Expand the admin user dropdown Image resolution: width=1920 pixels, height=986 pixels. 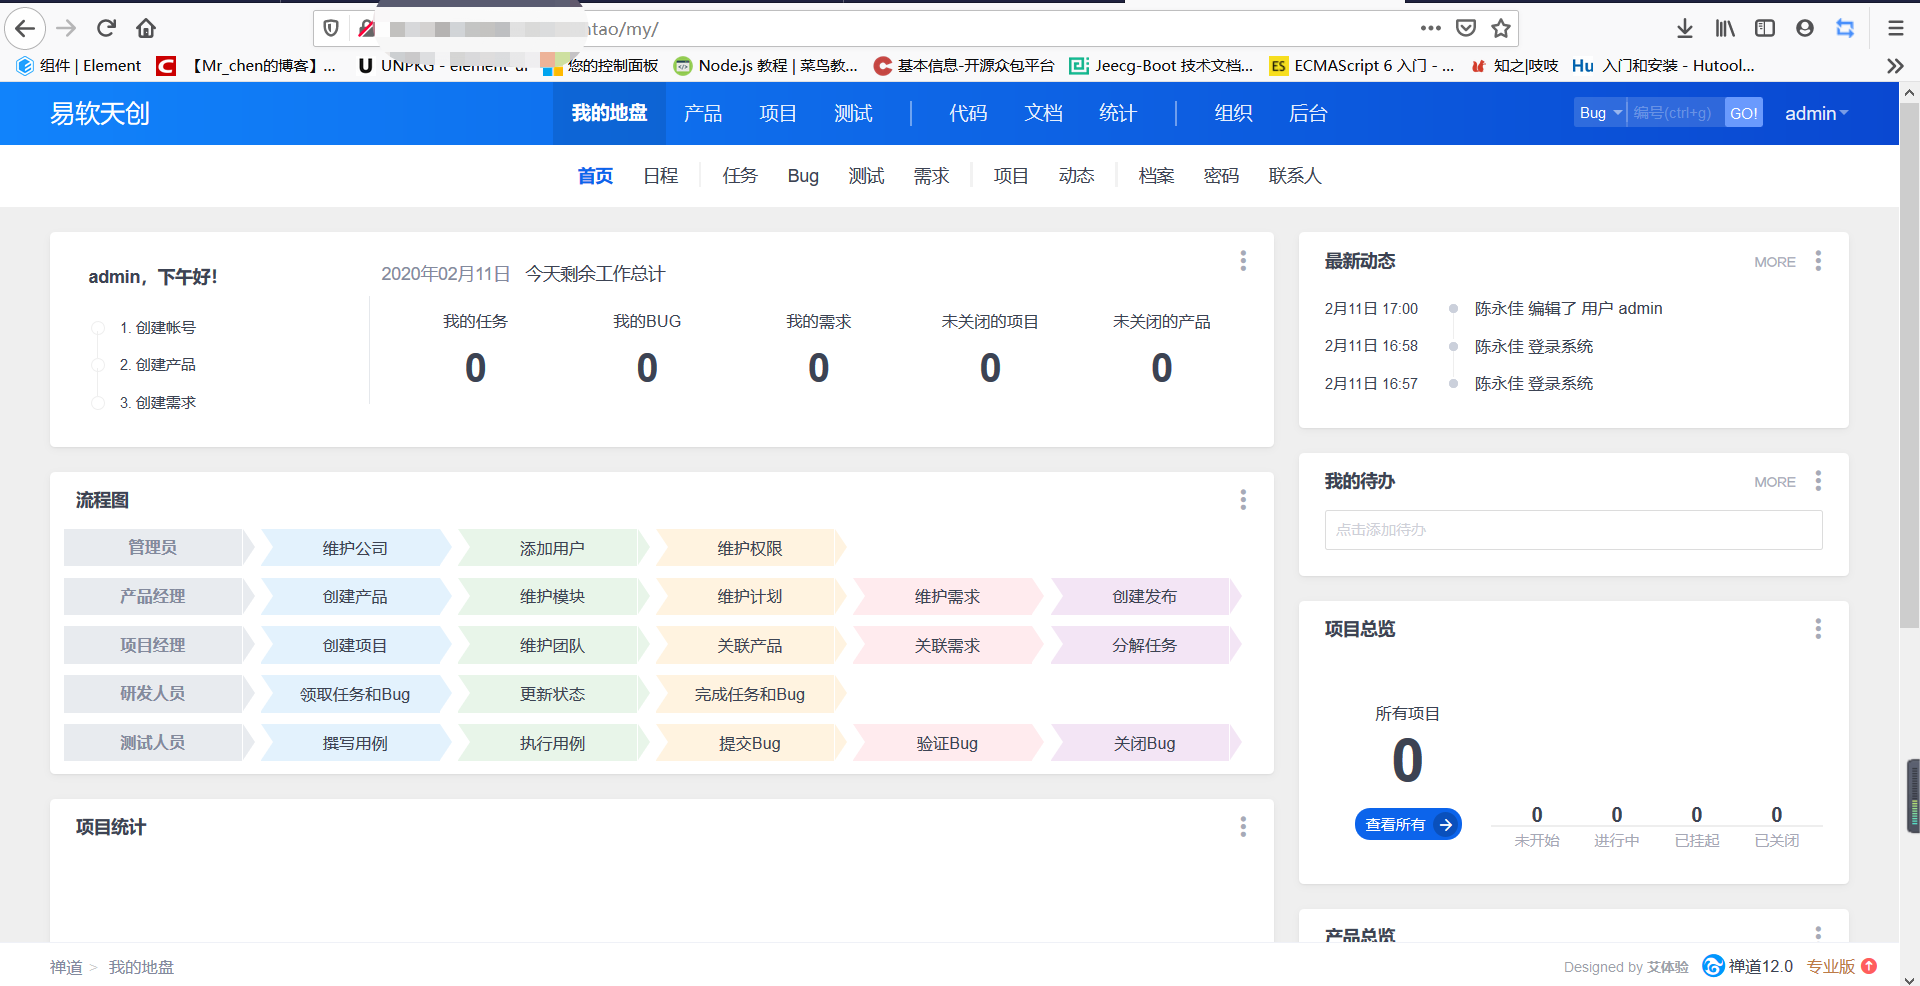[x=1816, y=113]
